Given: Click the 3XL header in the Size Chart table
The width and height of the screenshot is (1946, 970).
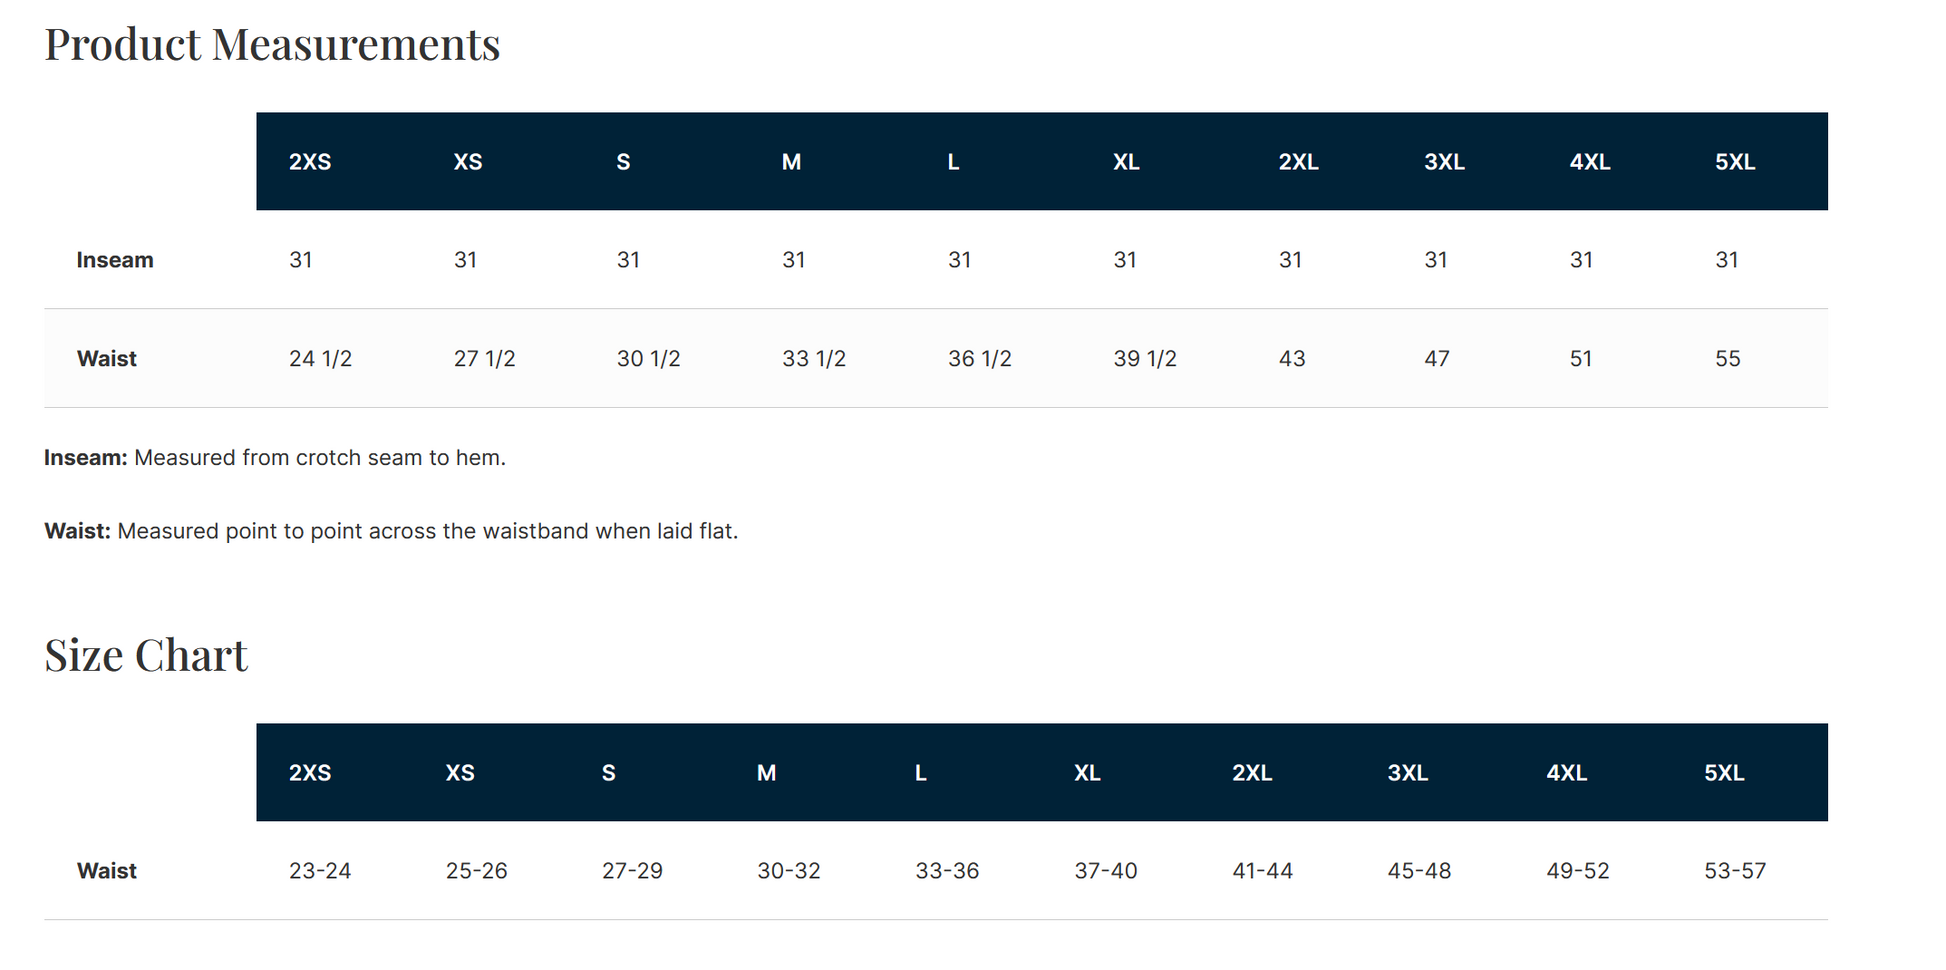Looking at the screenshot, I should click(1407, 773).
